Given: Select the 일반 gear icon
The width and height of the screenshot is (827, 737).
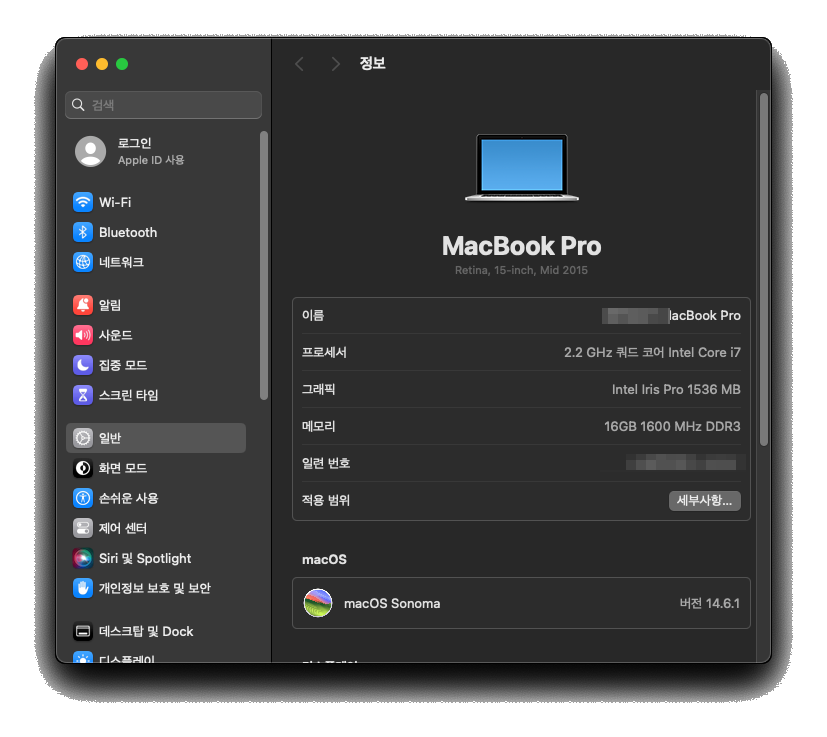Looking at the screenshot, I should pyautogui.click(x=83, y=438).
